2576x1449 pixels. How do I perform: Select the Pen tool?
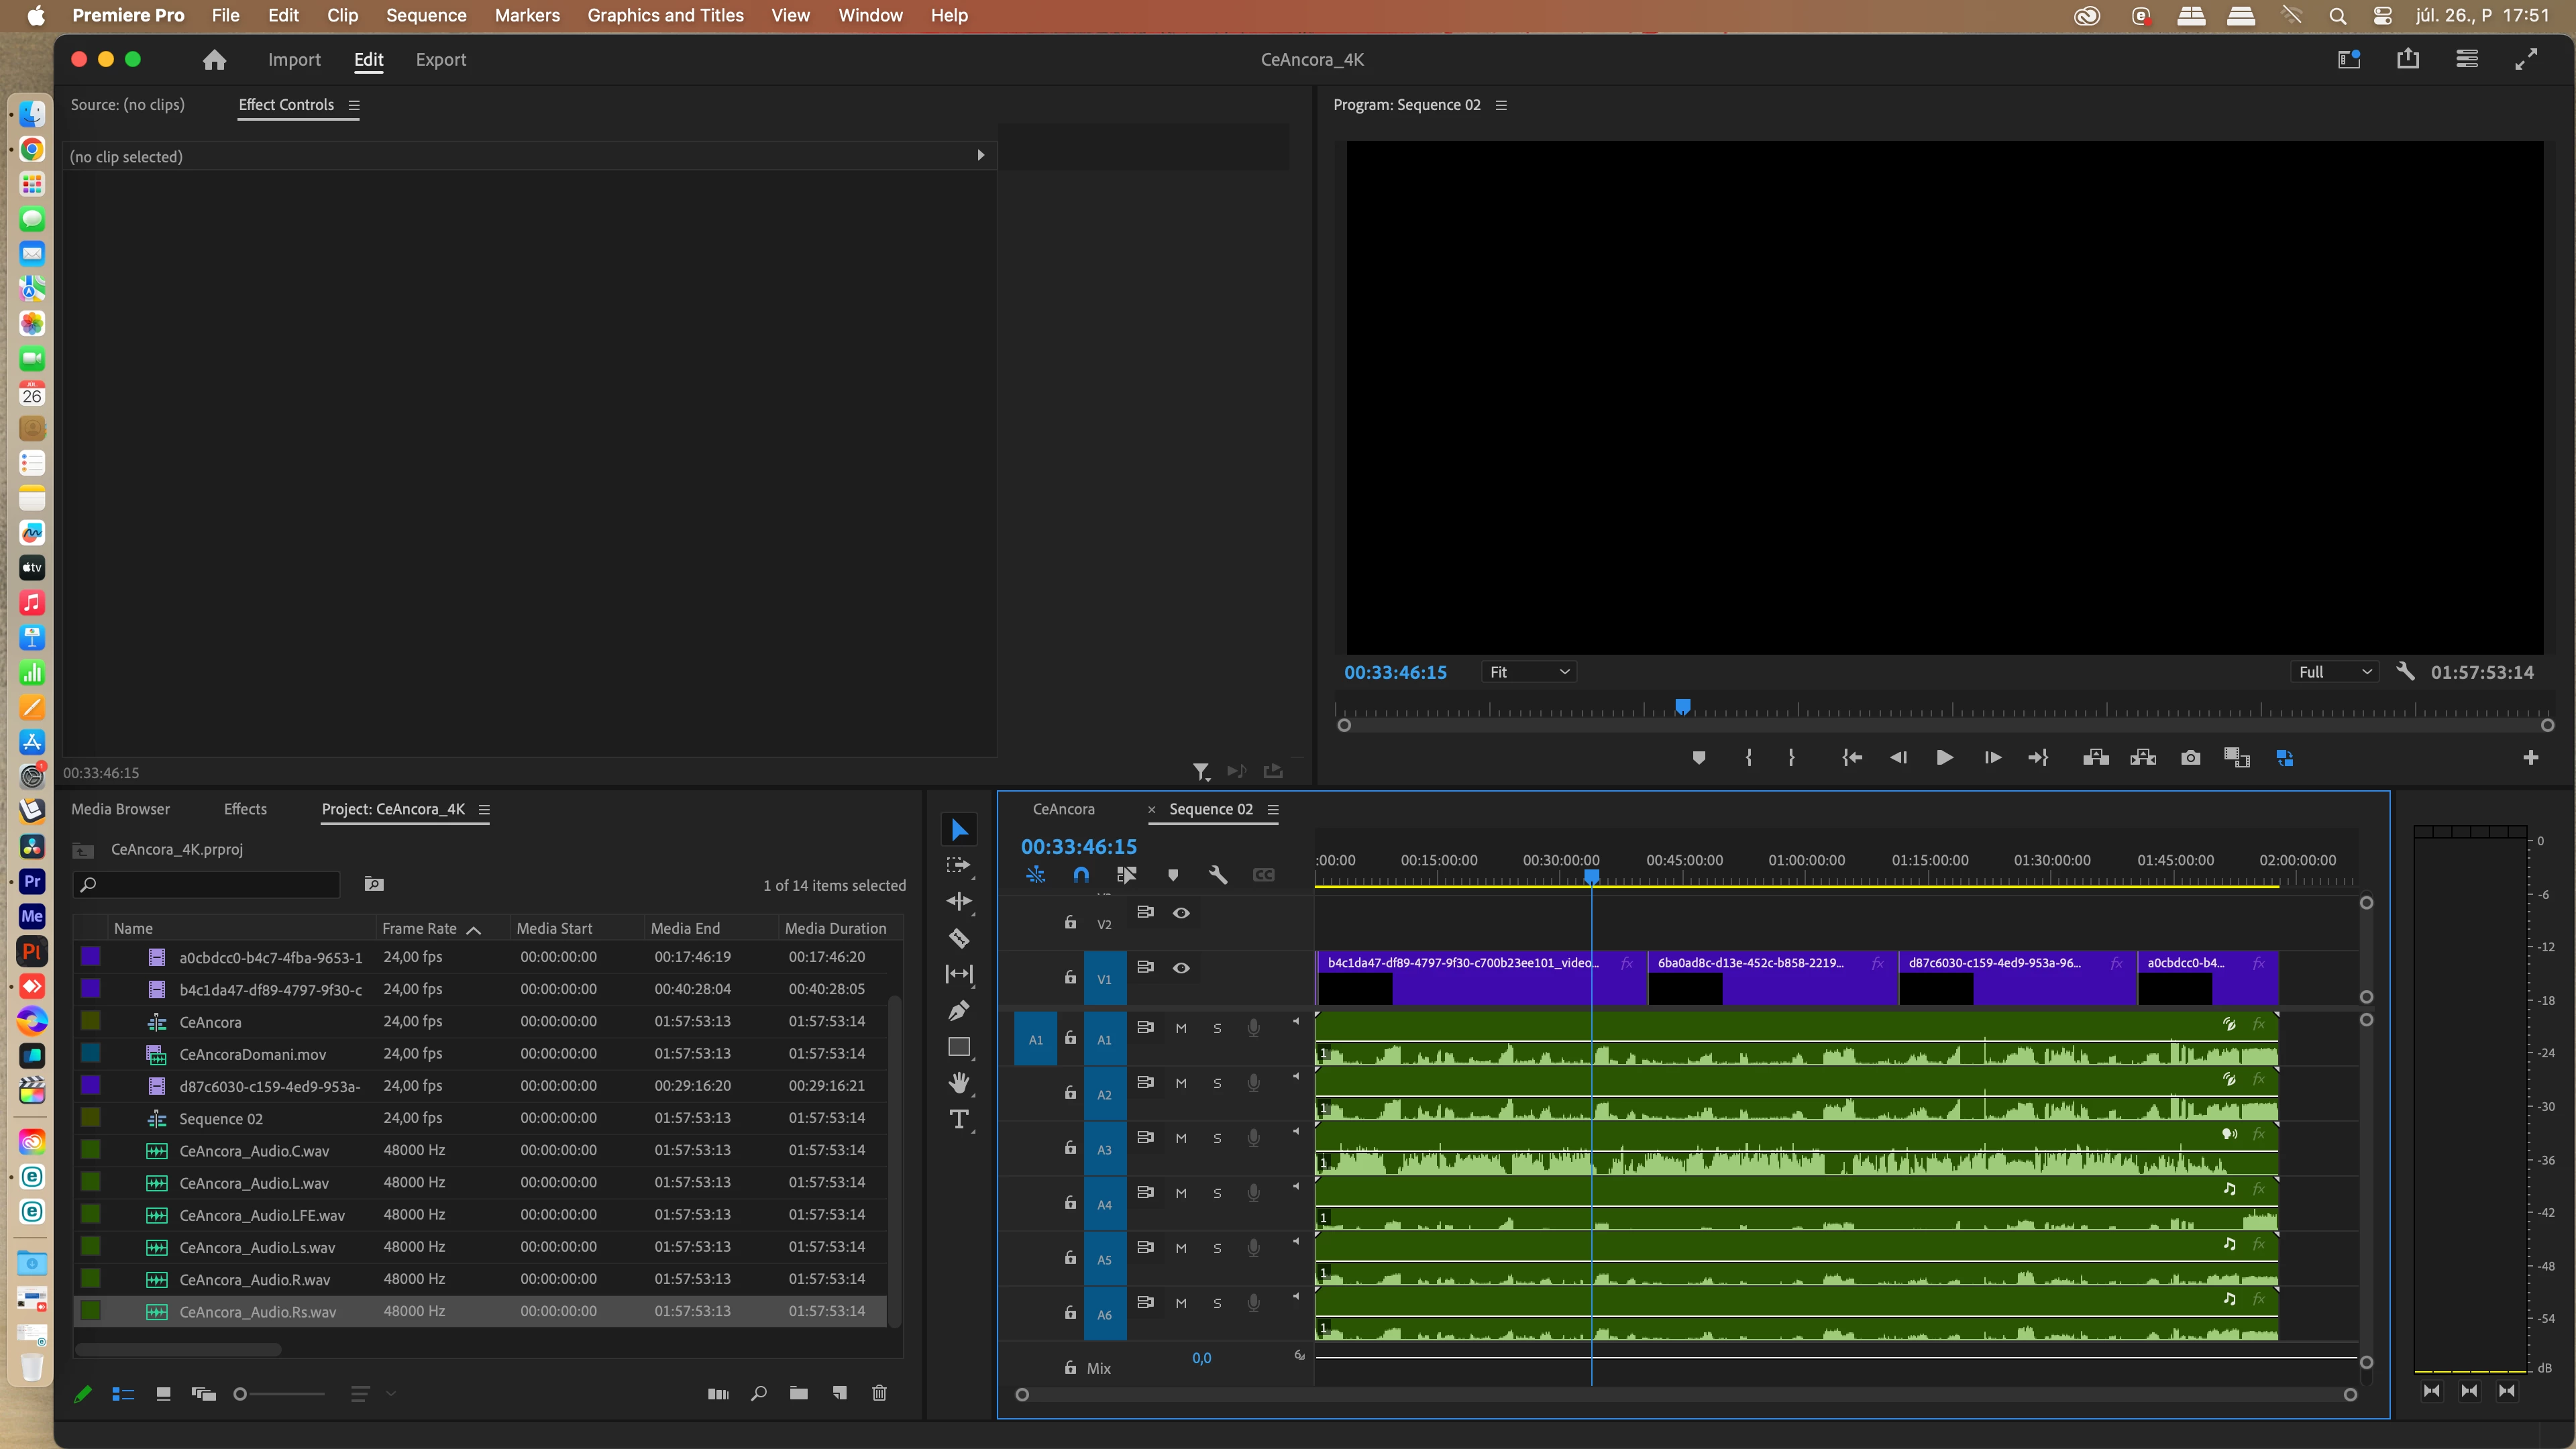958,1011
